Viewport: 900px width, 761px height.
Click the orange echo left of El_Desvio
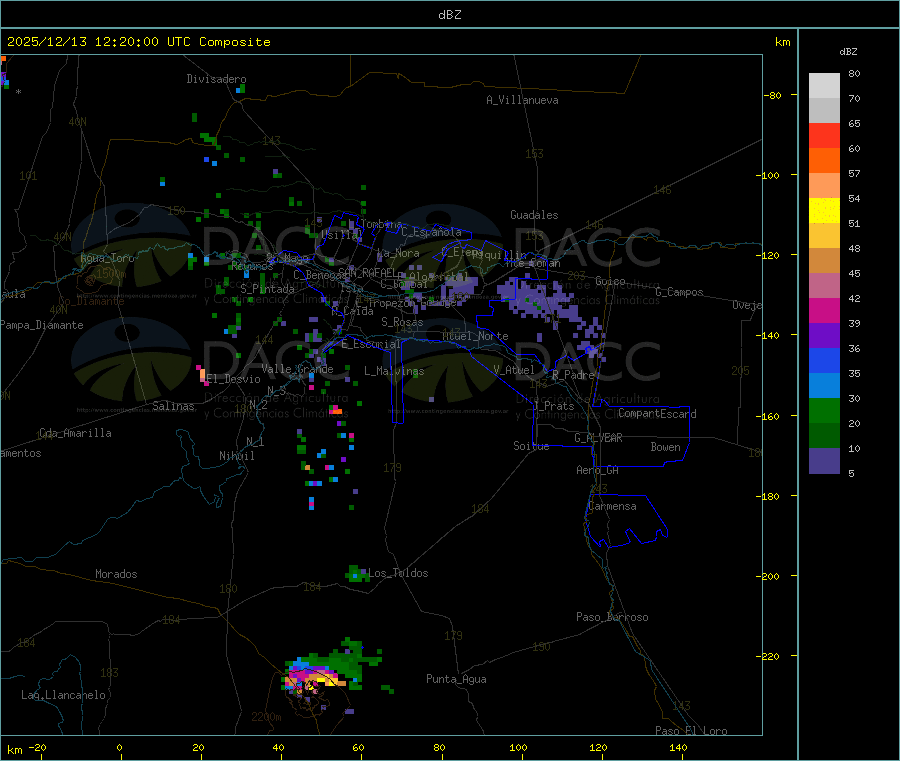[203, 375]
